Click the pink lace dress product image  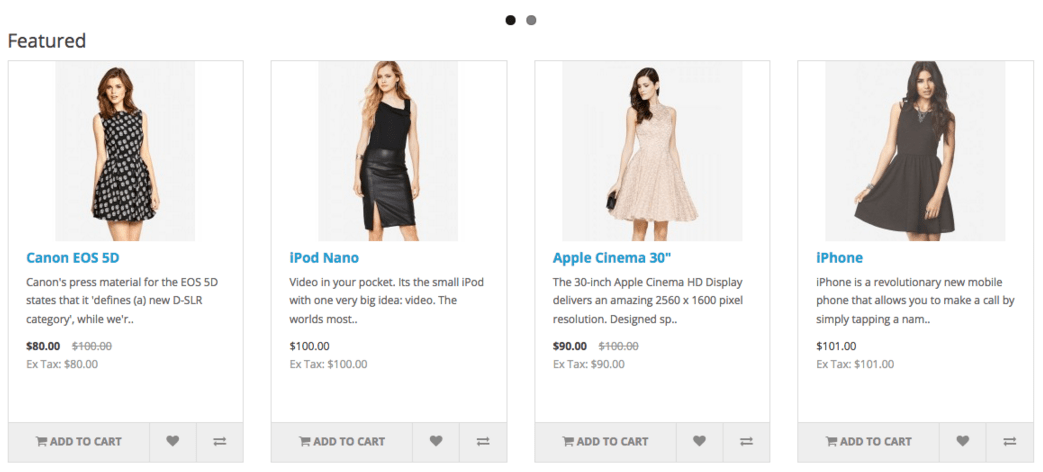[653, 151]
